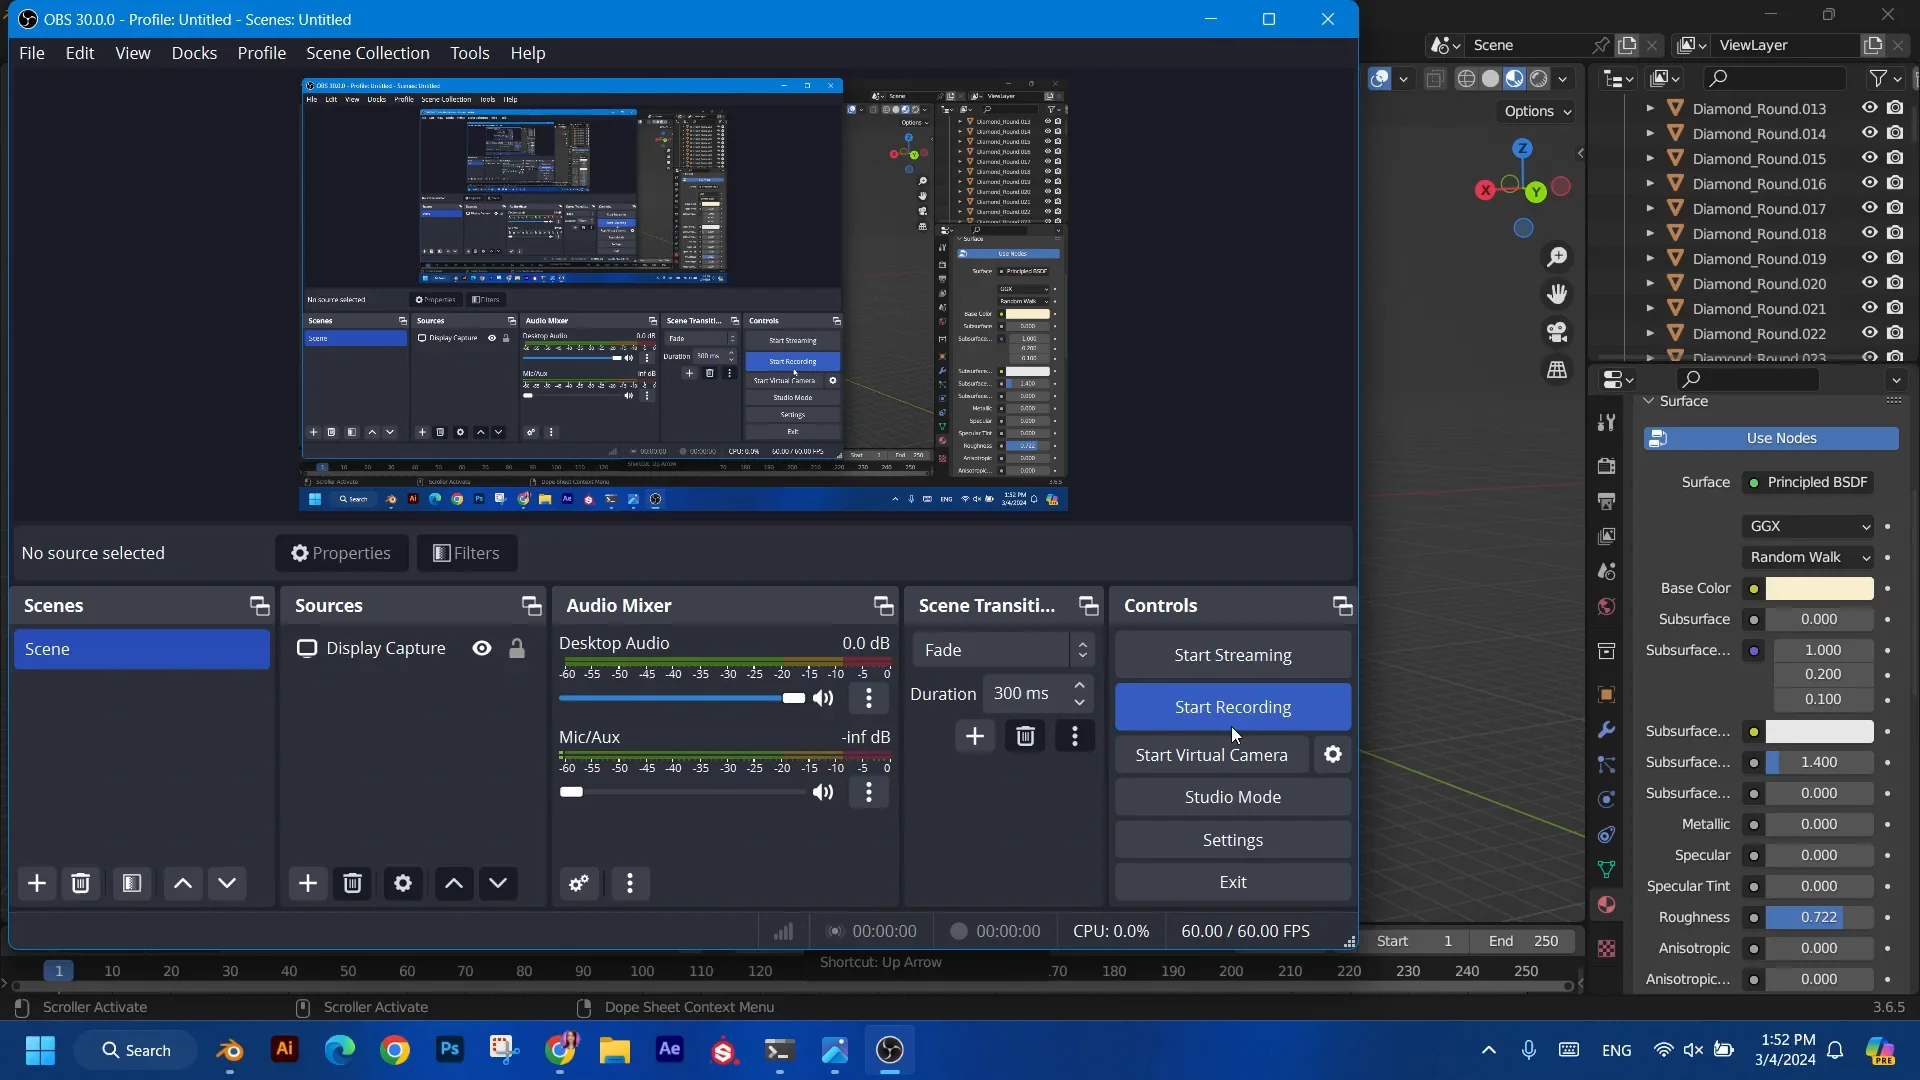Expand the Diamond_Round.019 tree item
This screenshot has width=1920, height=1080.
pyautogui.click(x=1650, y=258)
